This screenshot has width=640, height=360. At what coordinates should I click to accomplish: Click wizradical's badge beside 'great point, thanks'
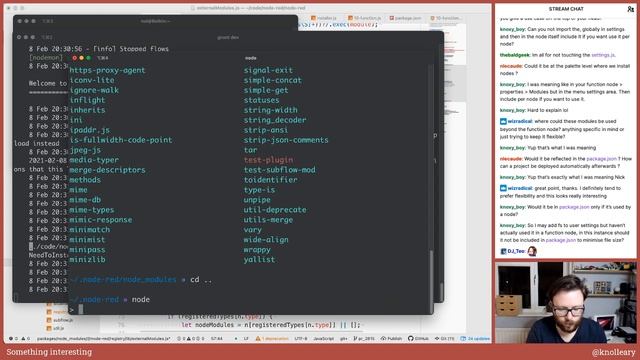tap(503, 189)
